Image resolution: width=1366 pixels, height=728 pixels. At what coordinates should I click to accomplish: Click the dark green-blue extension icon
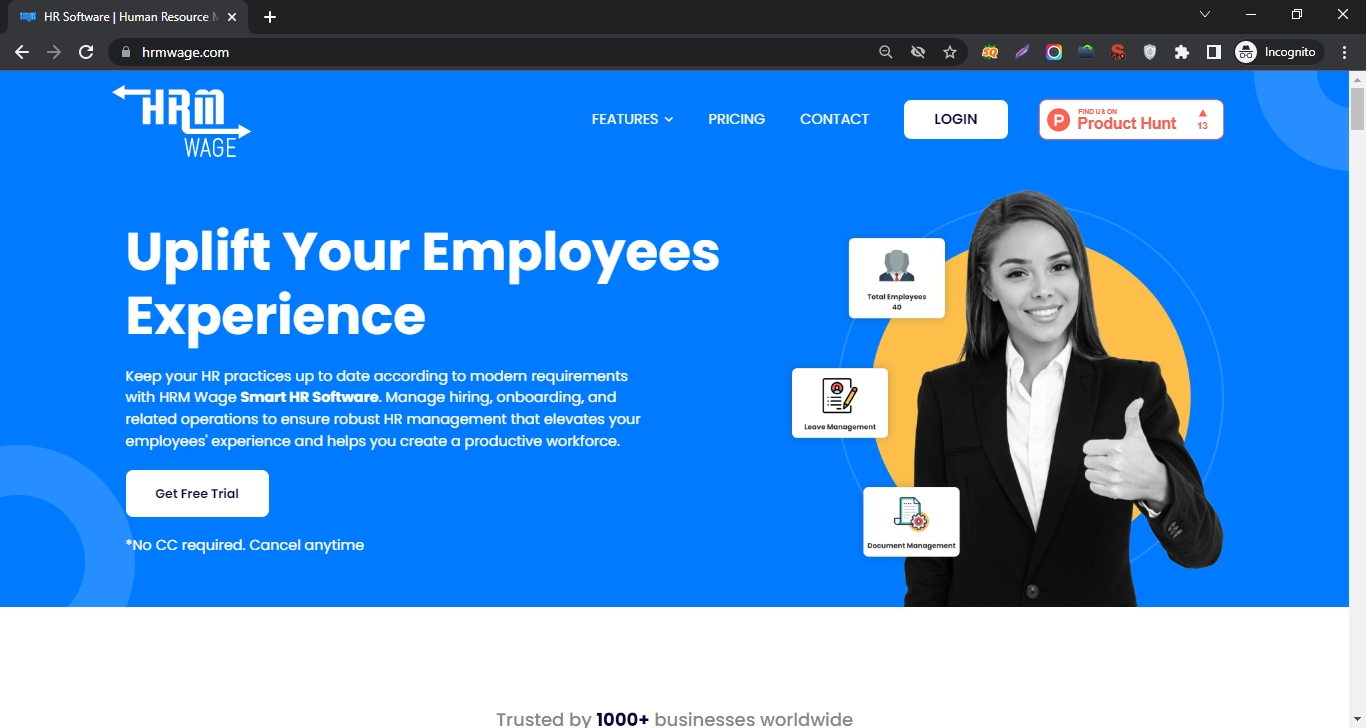point(1086,52)
